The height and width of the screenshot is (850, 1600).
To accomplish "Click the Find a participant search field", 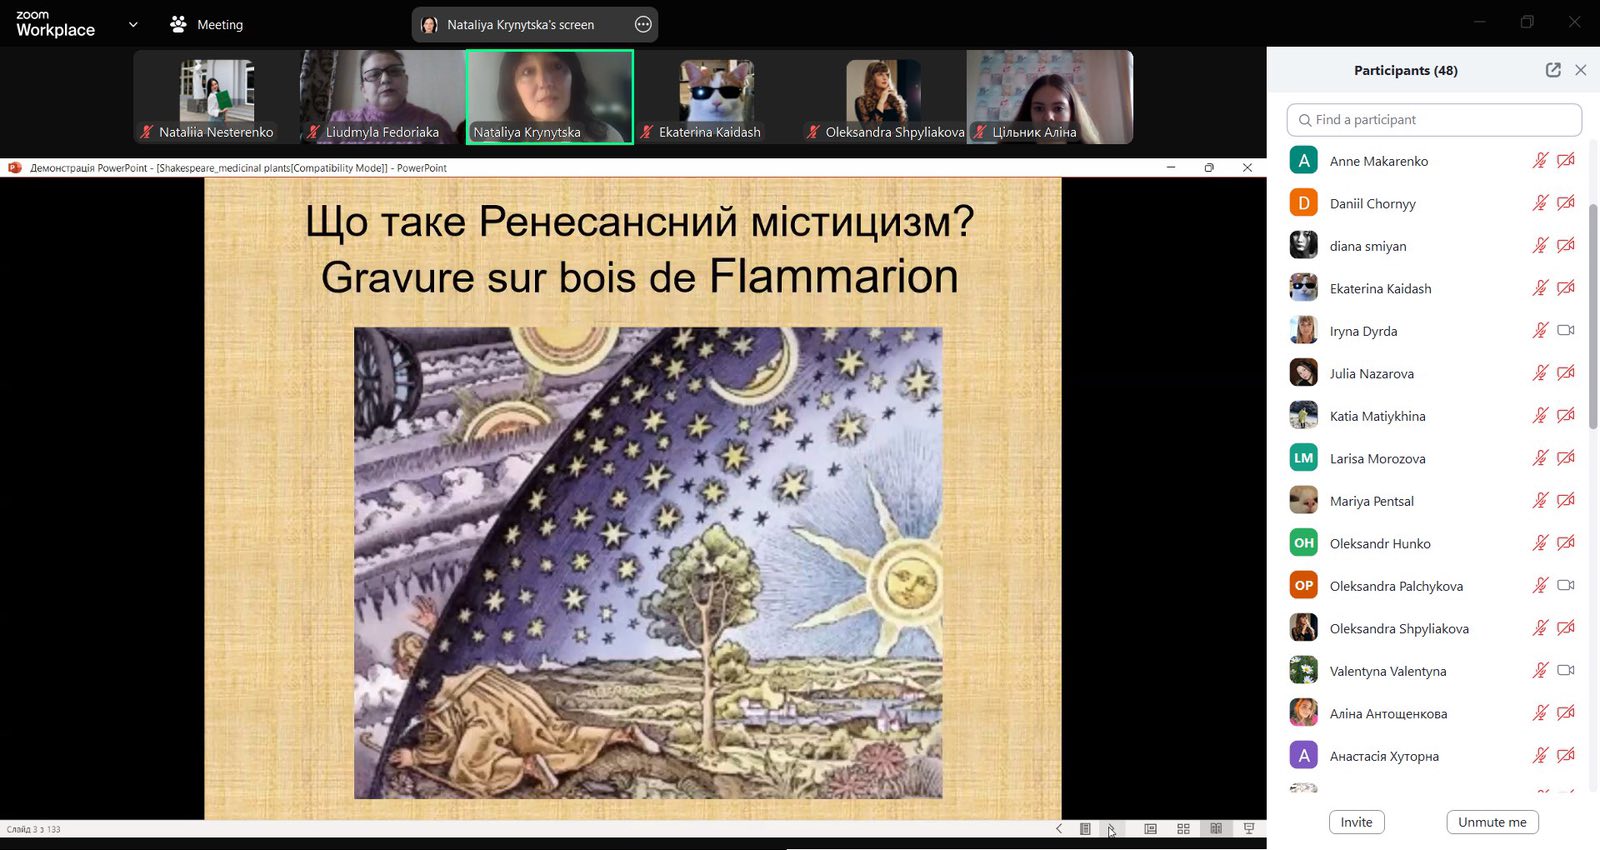I will point(1434,120).
